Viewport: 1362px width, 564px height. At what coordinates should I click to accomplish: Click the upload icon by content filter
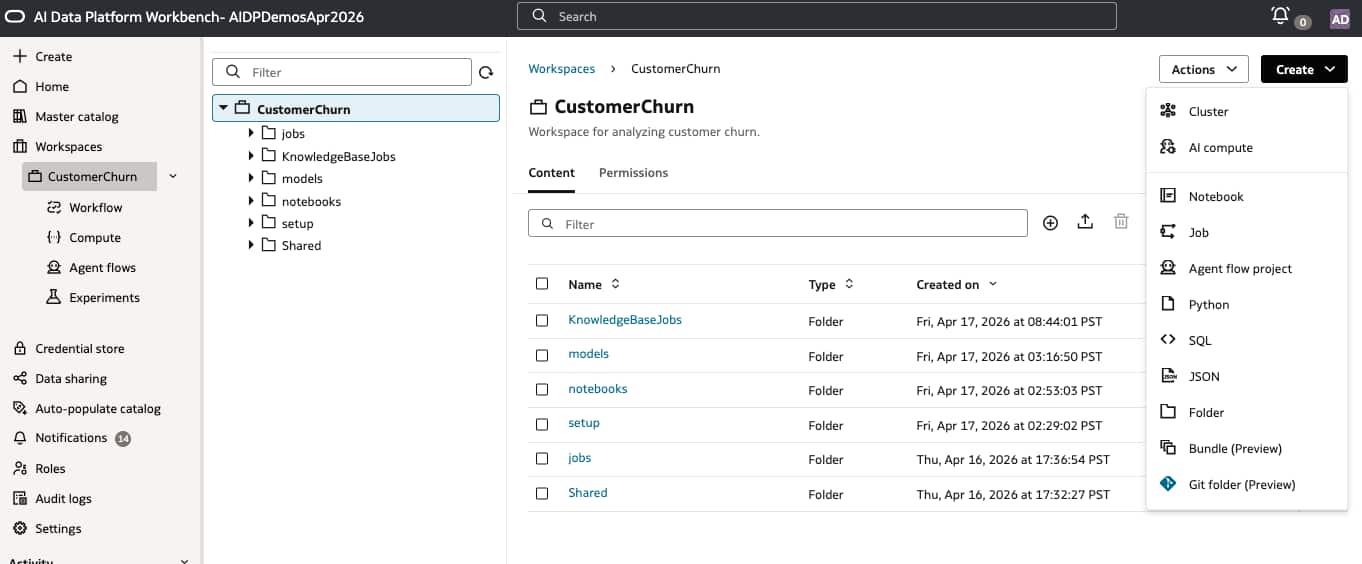tap(1085, 222)
